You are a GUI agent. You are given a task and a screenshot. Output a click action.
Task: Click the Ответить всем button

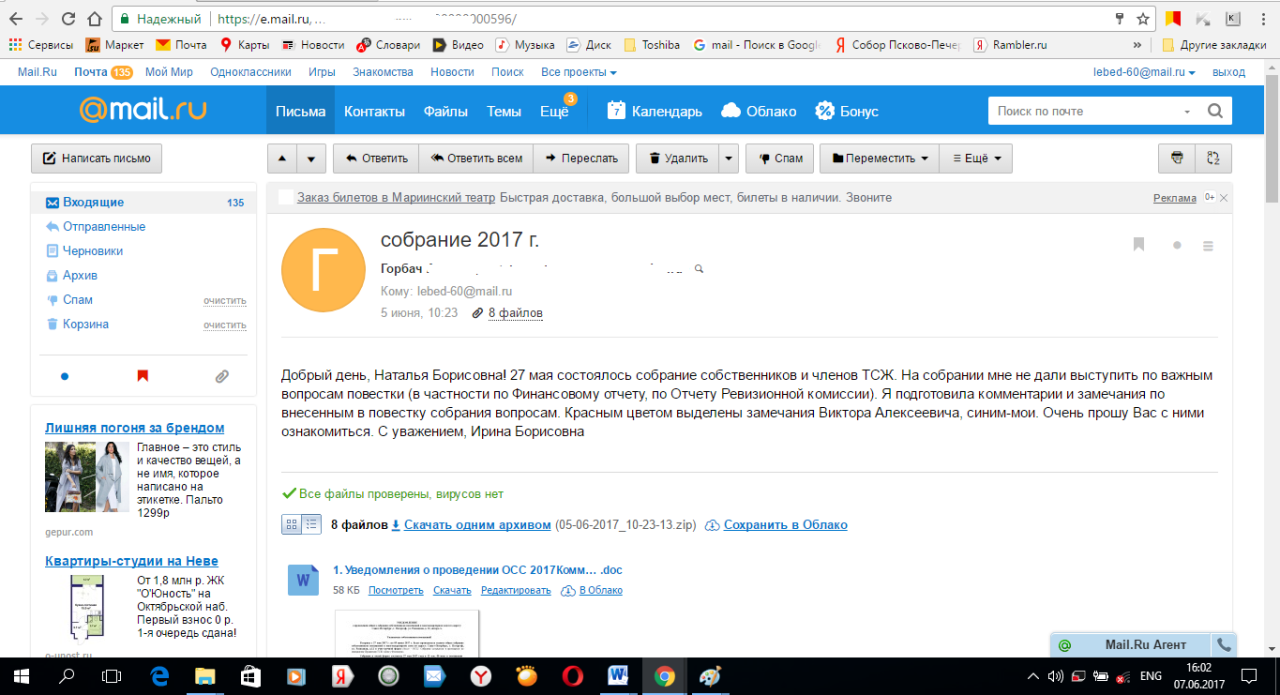pyautogui.click(x=476, y=158)
